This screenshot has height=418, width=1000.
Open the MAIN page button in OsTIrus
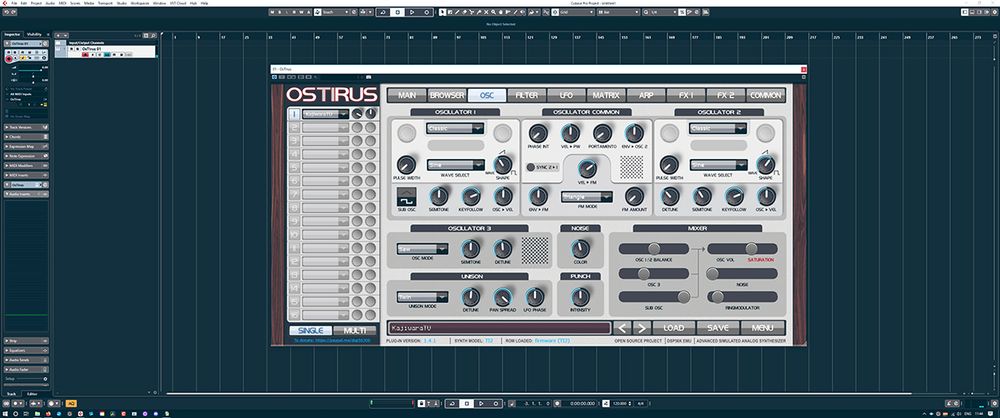click(x=407, y=95)
